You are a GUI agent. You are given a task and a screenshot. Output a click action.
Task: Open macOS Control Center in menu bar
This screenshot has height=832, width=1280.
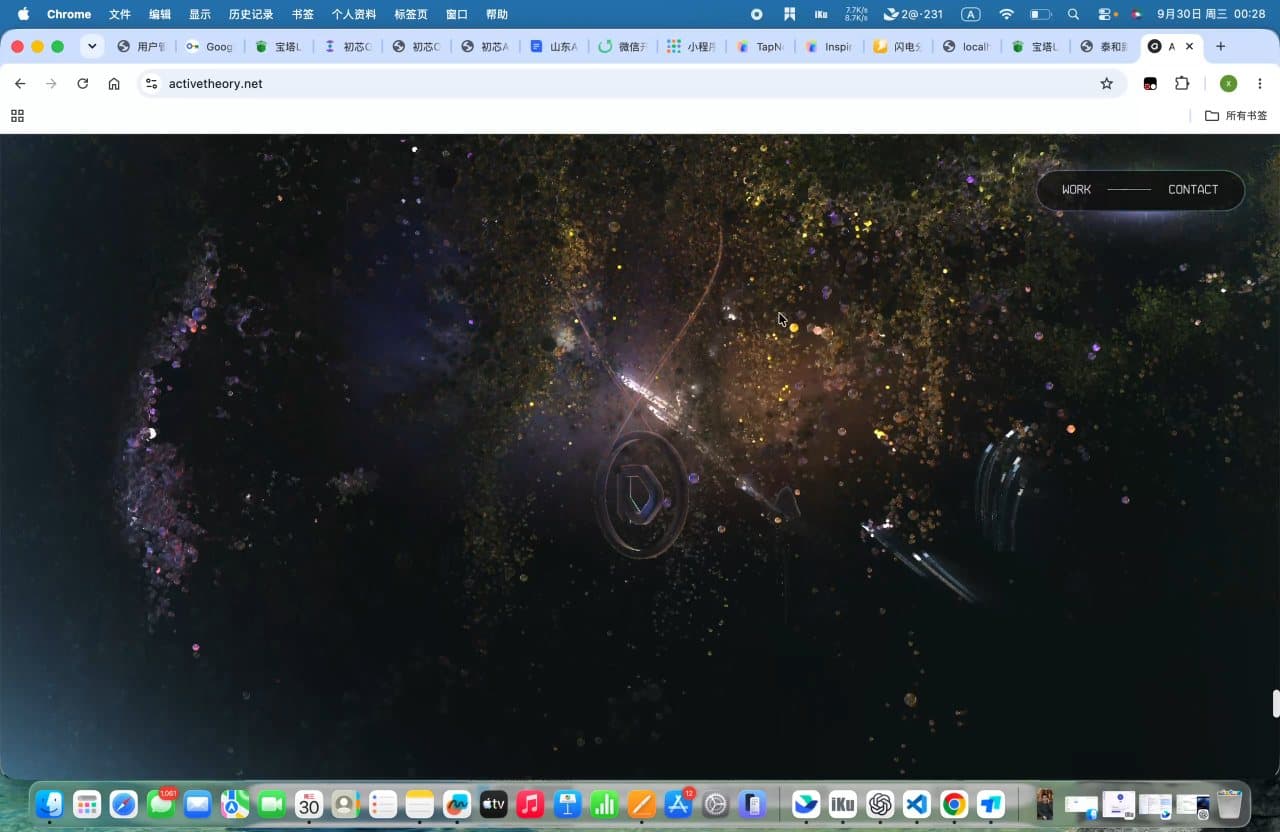point(1105,14)
